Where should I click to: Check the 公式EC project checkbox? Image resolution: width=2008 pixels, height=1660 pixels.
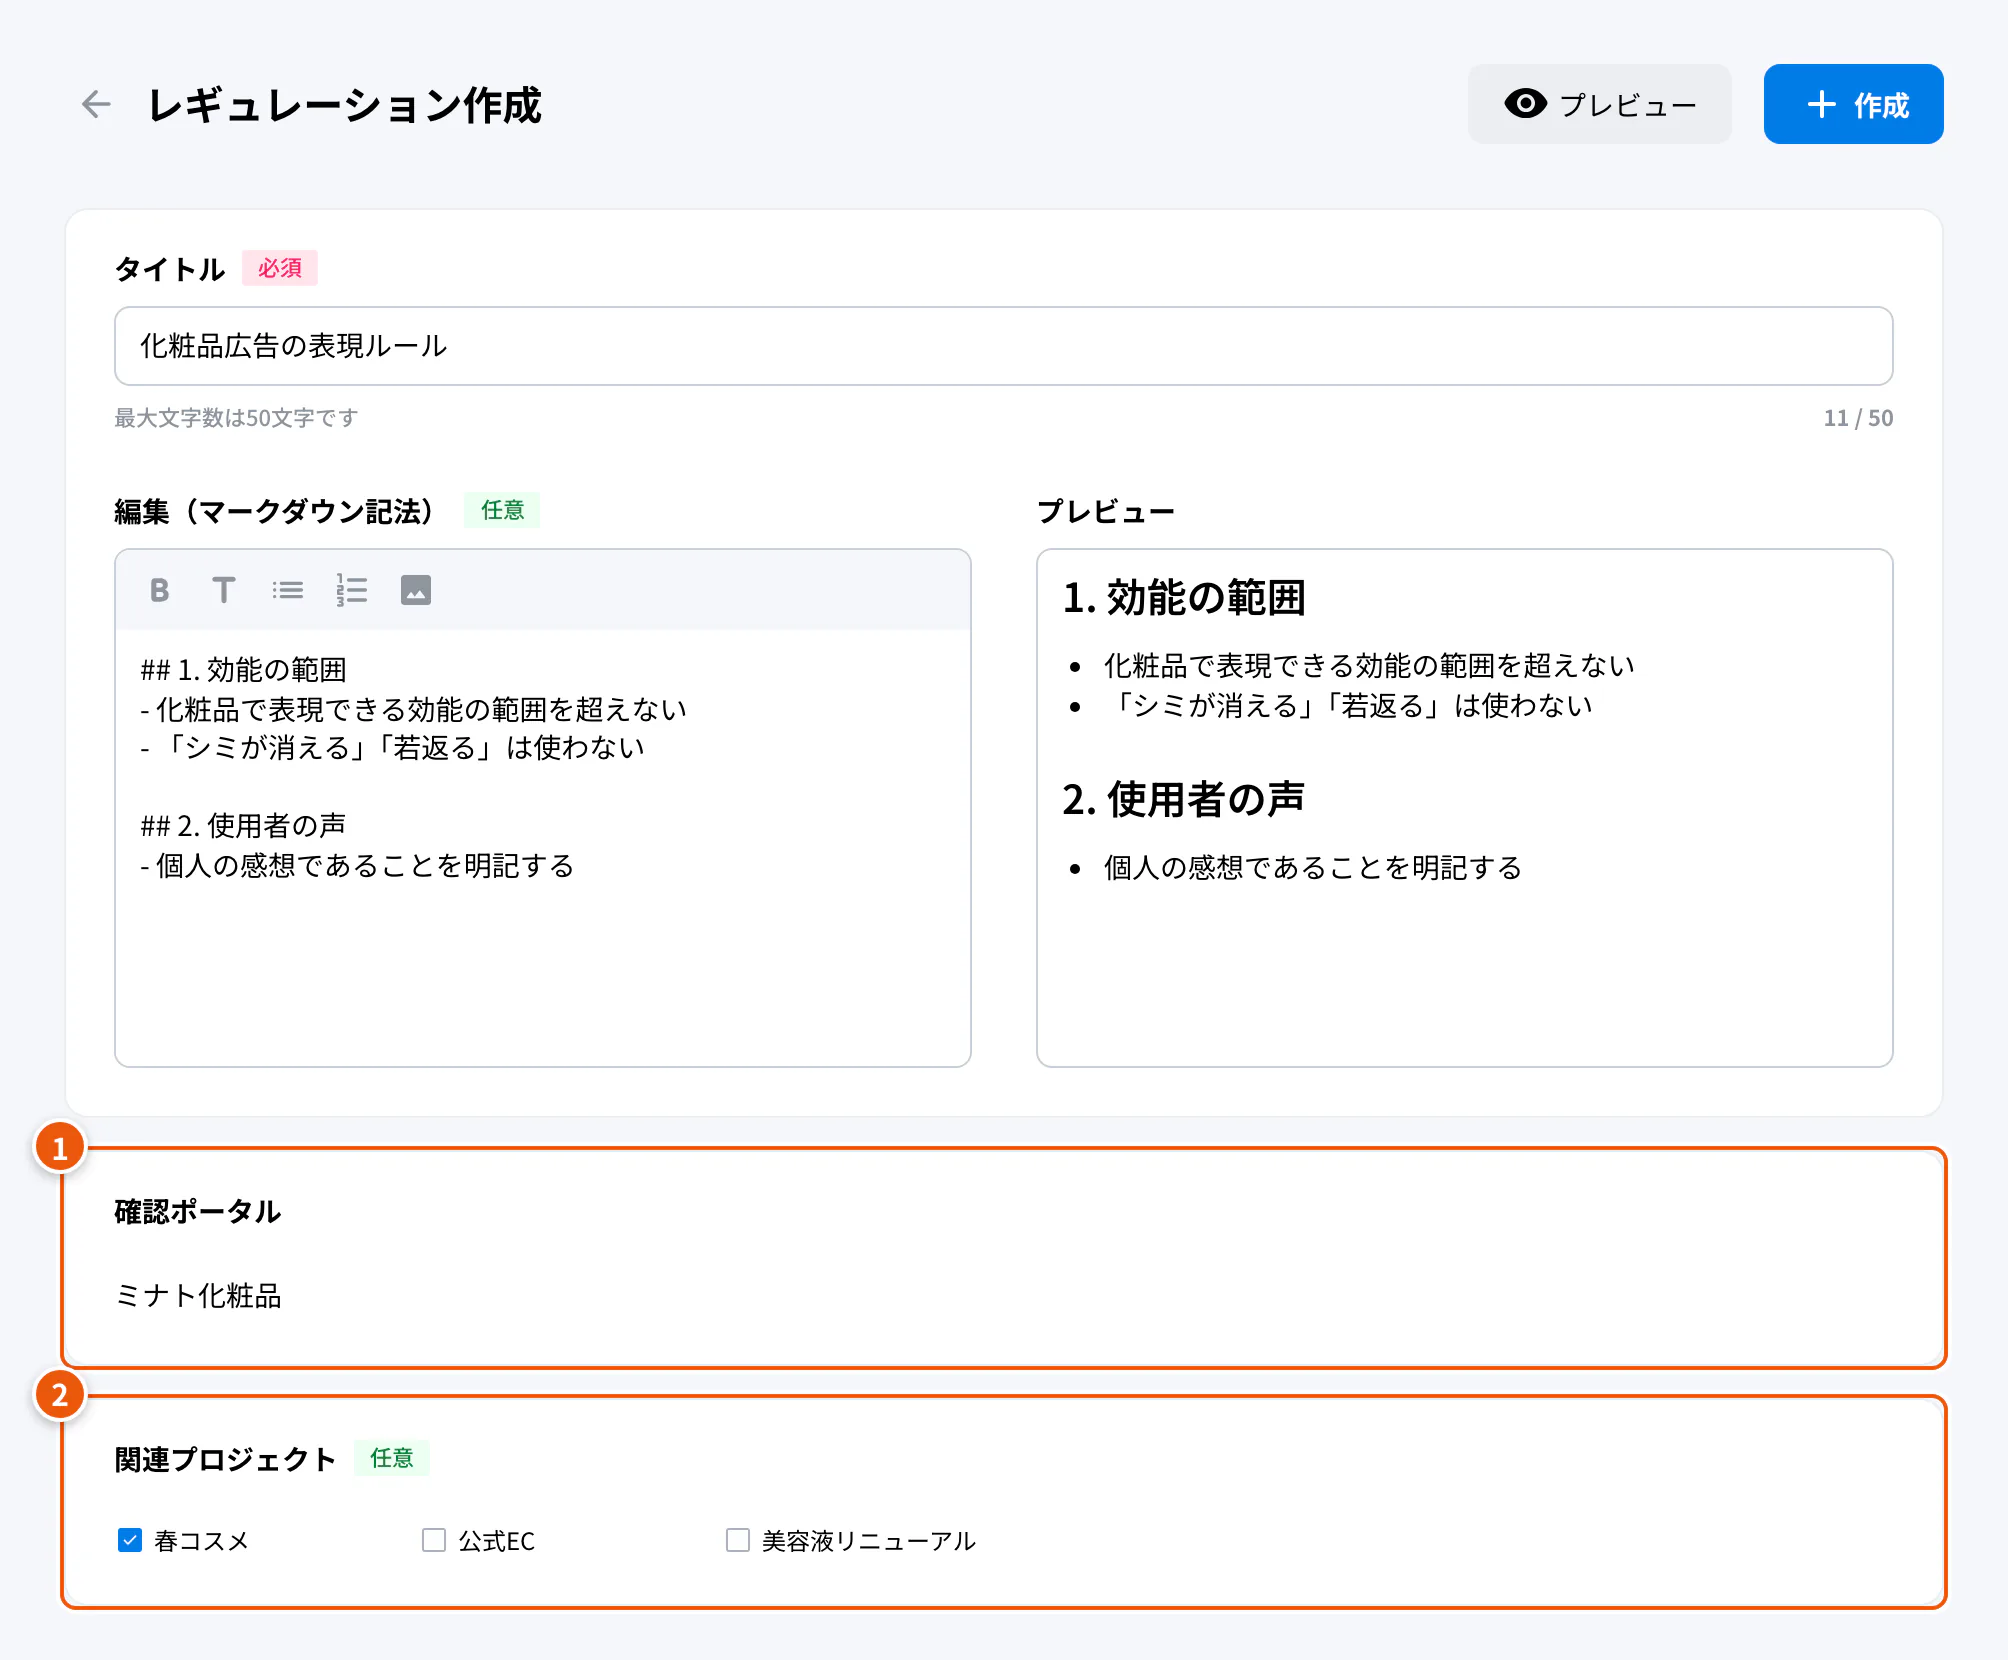(434, 1540)
